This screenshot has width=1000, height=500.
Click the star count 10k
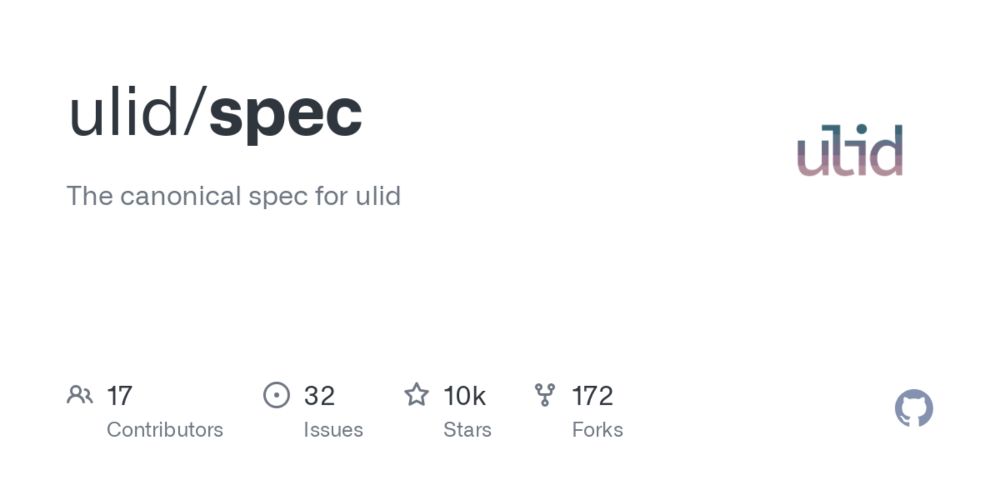pyautogui.click(x=464, y=396)
